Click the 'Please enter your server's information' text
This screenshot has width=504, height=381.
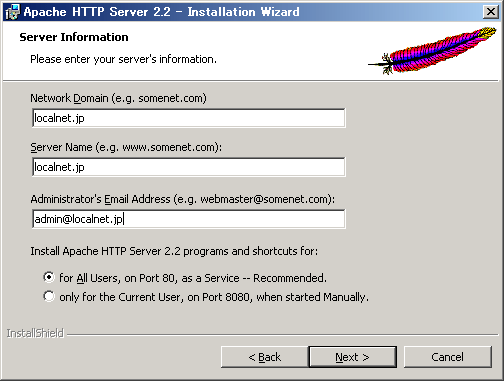click(123, 59)
